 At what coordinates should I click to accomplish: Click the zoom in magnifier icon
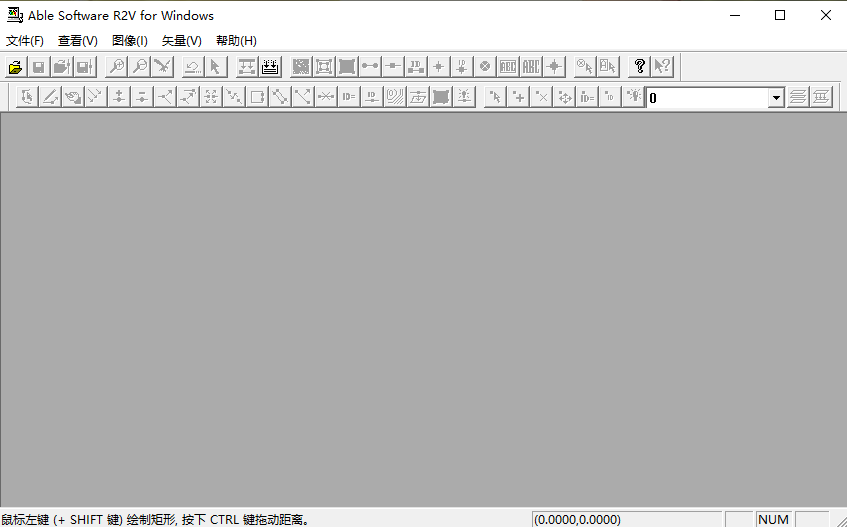pos(117,66)
